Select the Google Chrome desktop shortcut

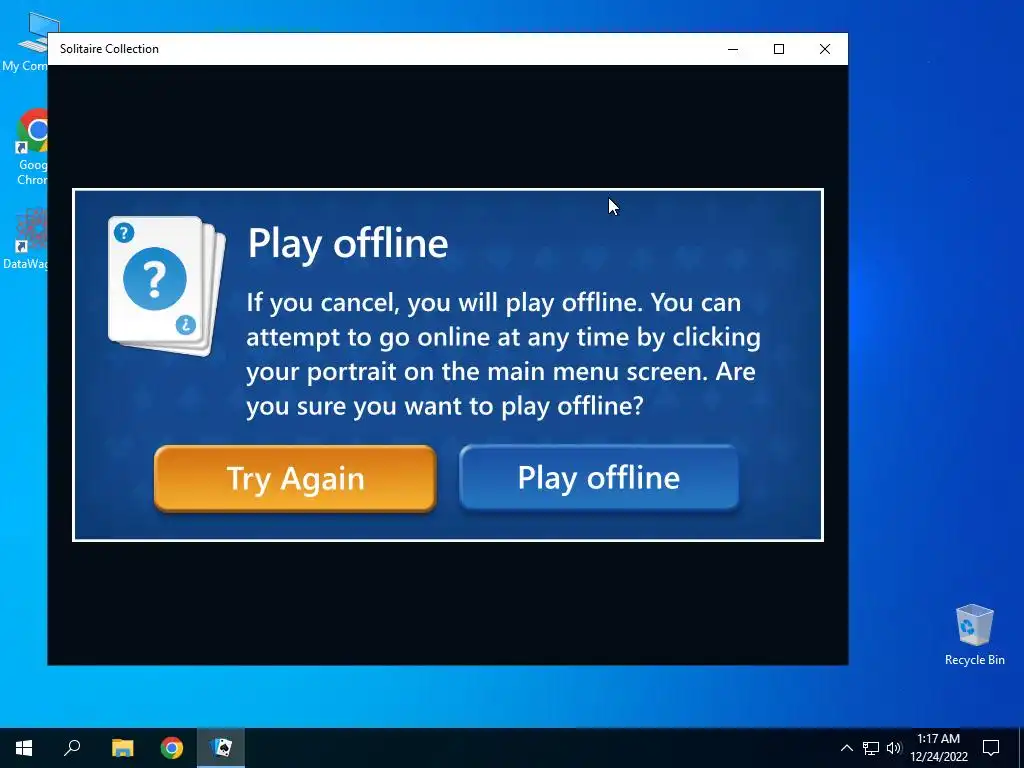pyautogui.click(x=32, y=147)
